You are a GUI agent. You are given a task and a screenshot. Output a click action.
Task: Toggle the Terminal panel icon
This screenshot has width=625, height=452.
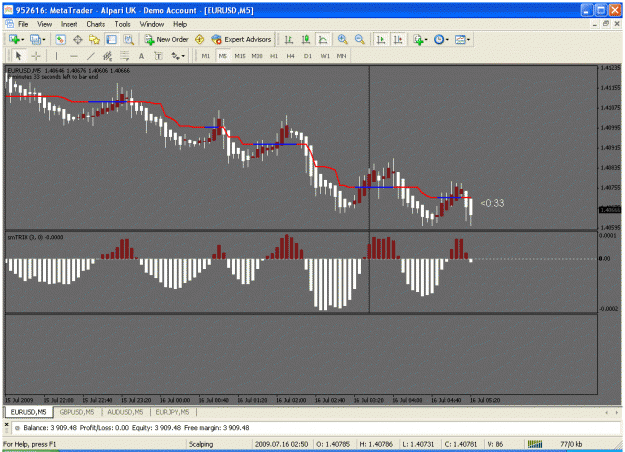coord(111,39)
